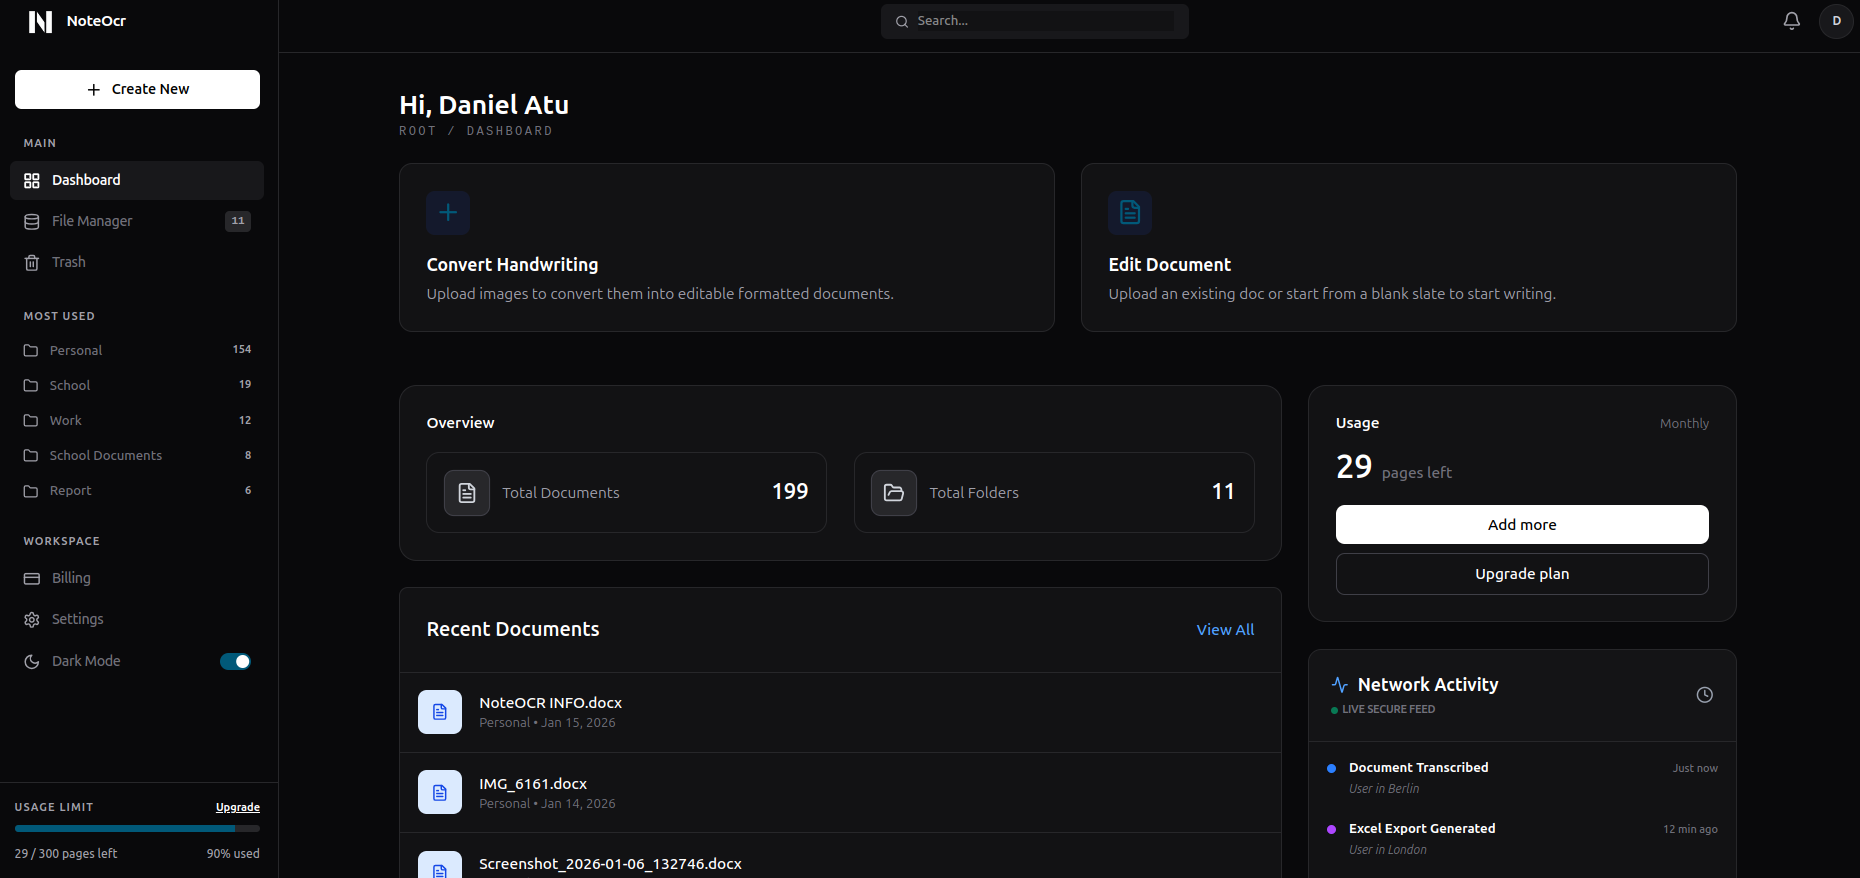
Task: Click the search magnifier icon
Action: coord(902,21)
